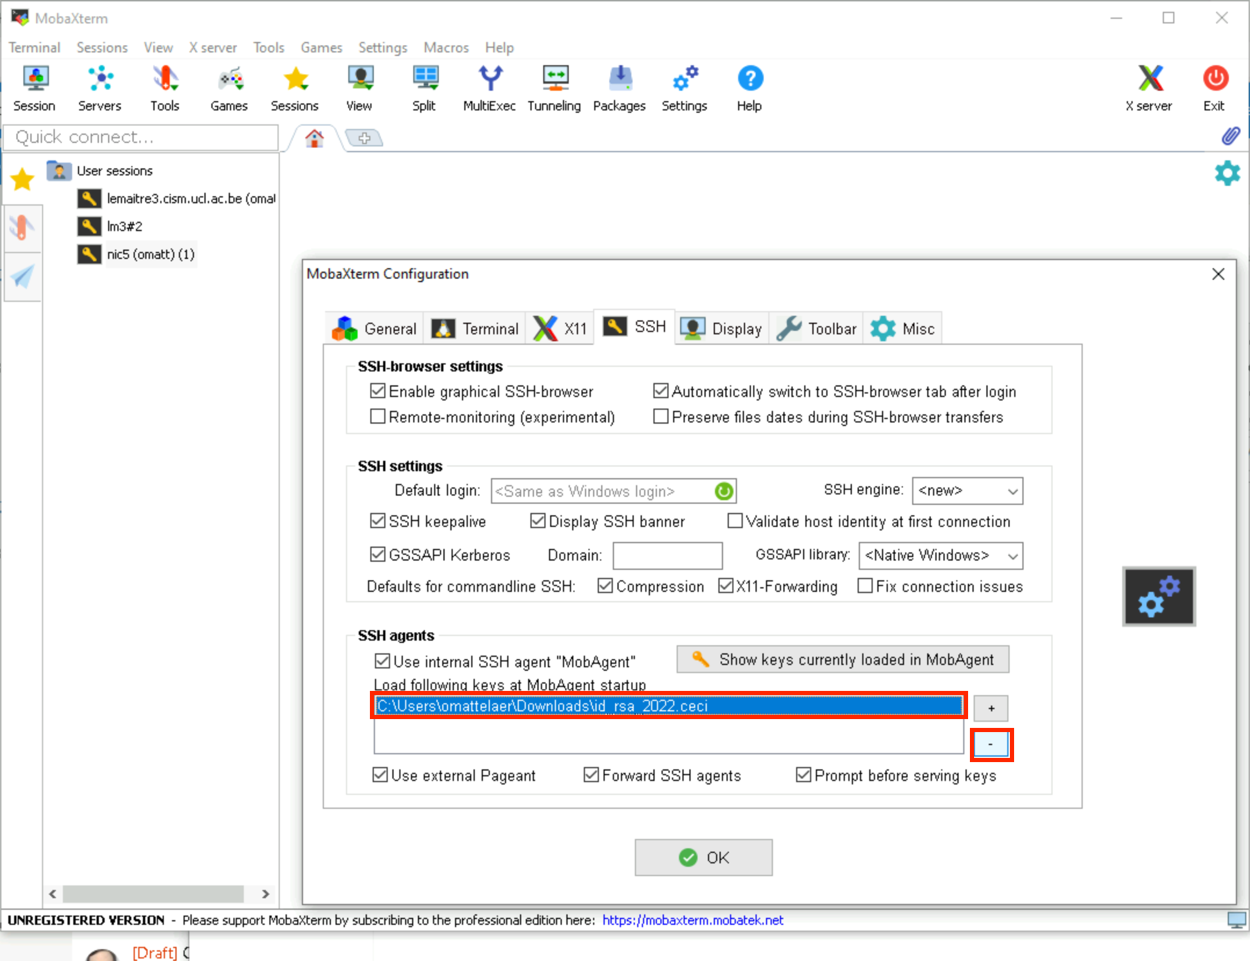This screenshot has height=961, width=1250.
Task: Select the star sidebar tab icon
Action: 22,179
